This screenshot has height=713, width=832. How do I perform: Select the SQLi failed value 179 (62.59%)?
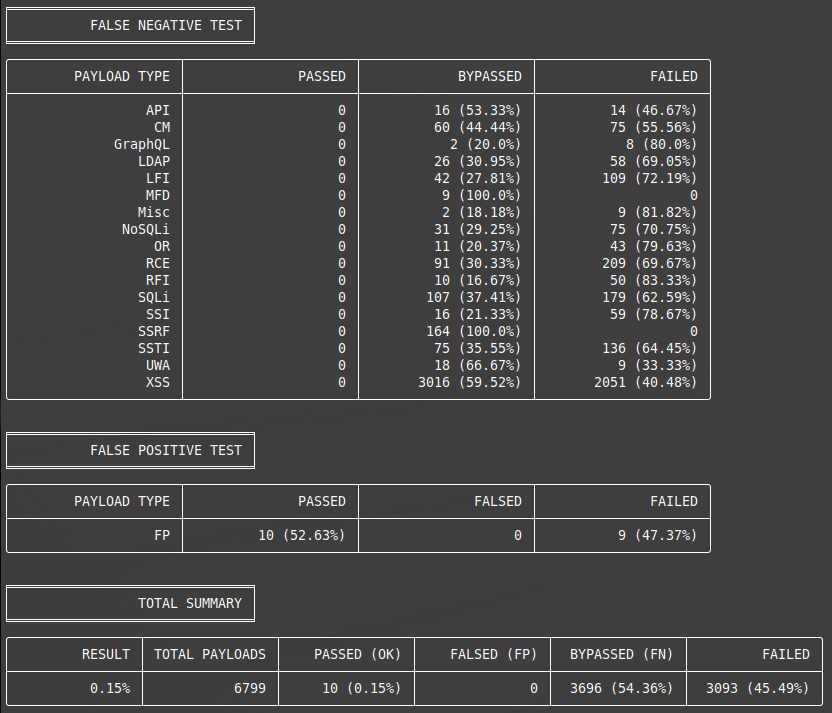653,297
